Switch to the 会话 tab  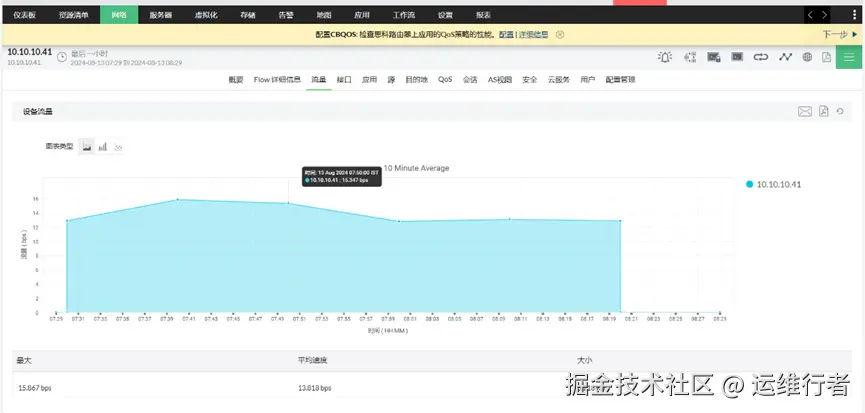coord(470,79)
